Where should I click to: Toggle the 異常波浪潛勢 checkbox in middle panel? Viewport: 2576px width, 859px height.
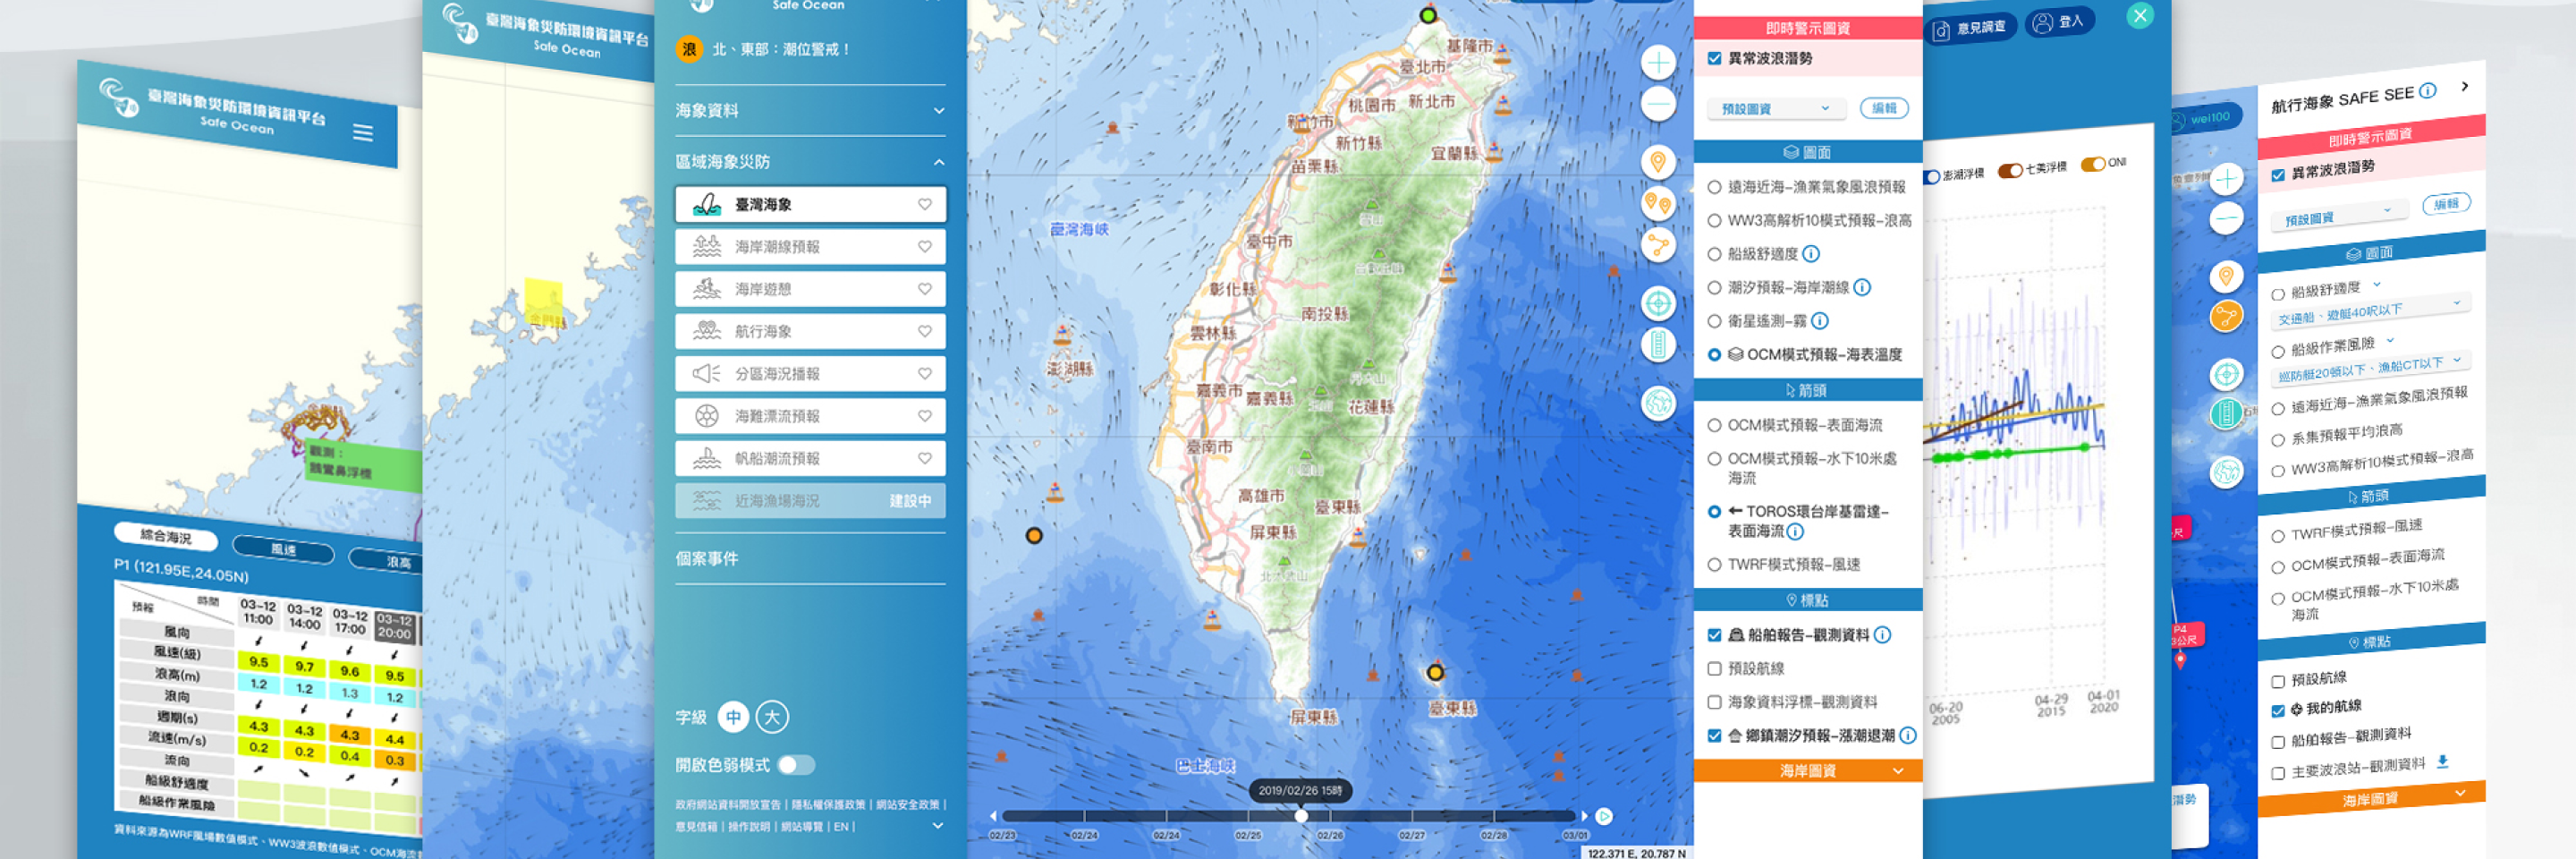(1715, 59)
